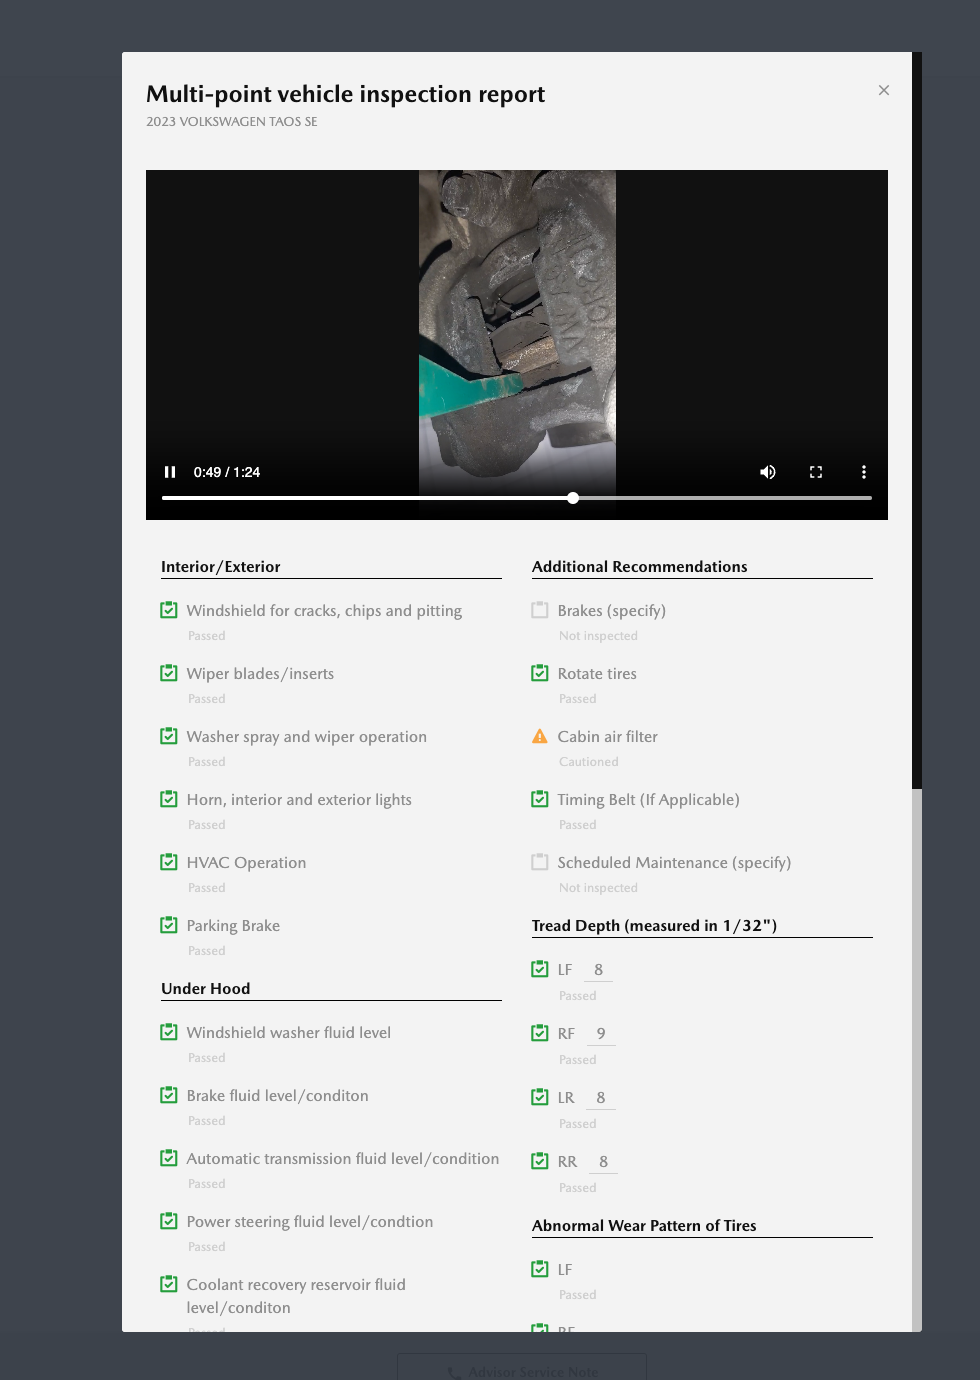This screenshot has width=980, height=1380.
Task: Click the Brakes (specify) clipboard icon
Action: pos(540,610)
